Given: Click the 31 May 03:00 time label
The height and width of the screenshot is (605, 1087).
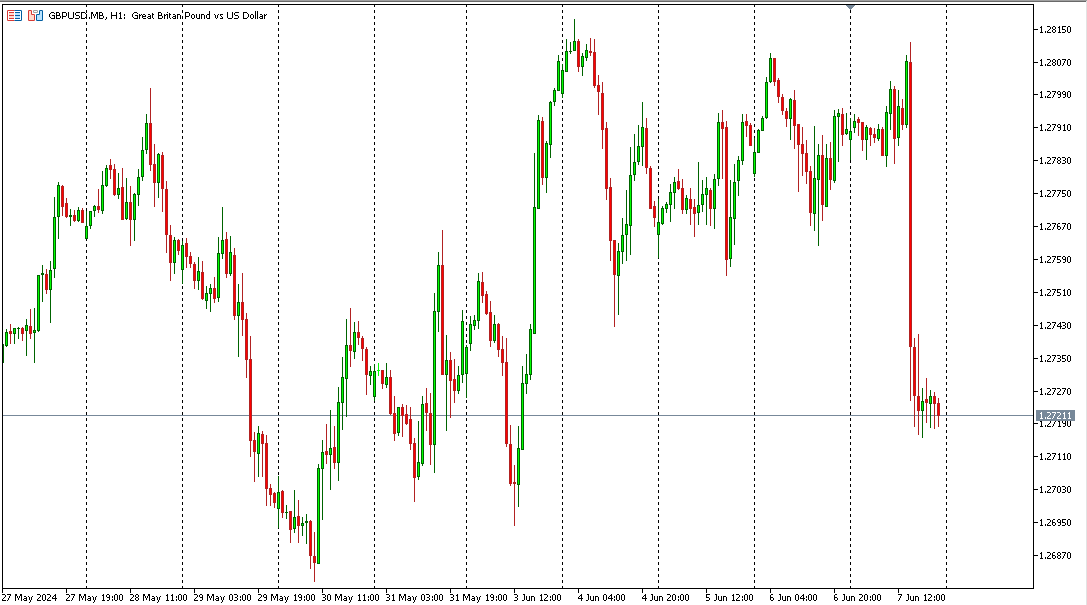Looking at the screenshot, I should [x=414, y=597].
